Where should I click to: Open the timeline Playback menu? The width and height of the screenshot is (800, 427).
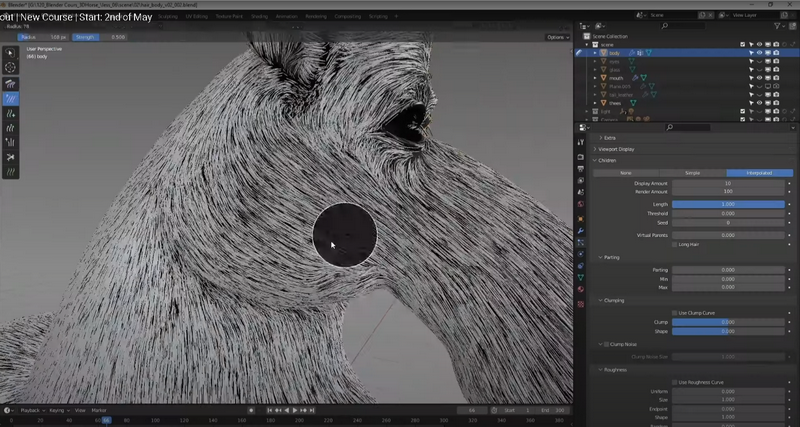point(33,410)
